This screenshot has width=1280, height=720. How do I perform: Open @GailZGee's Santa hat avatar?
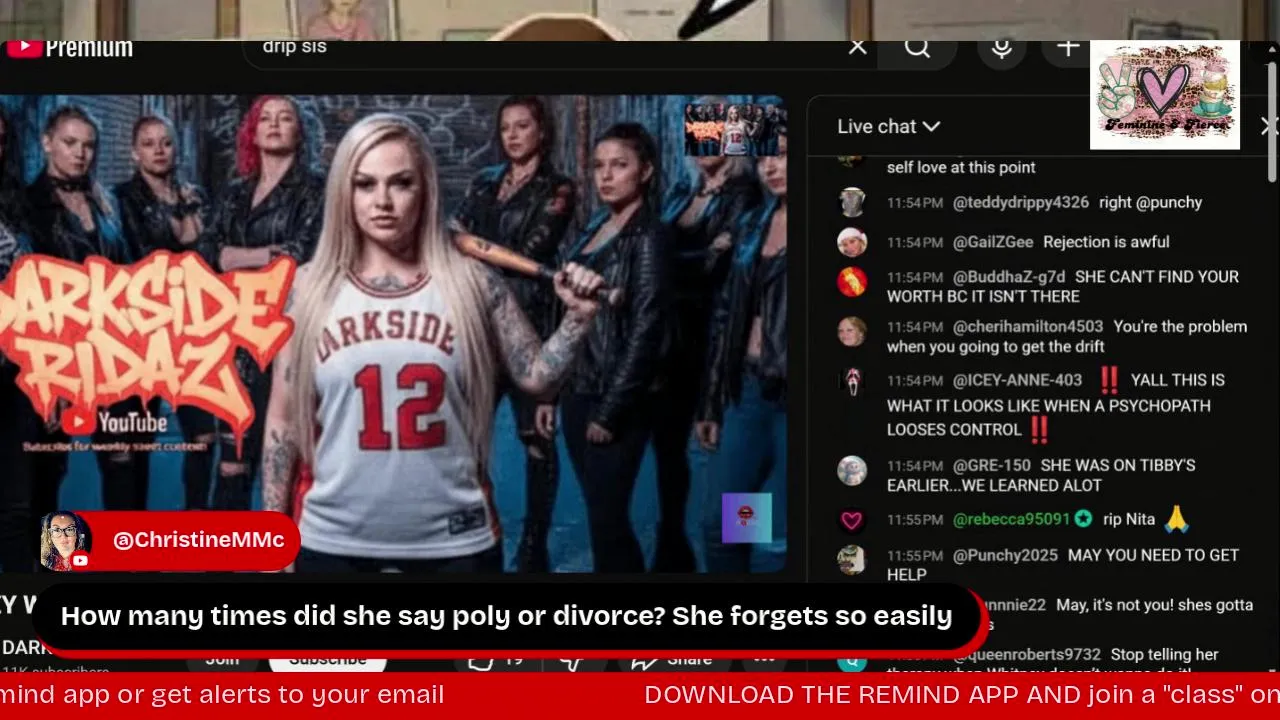852,242
